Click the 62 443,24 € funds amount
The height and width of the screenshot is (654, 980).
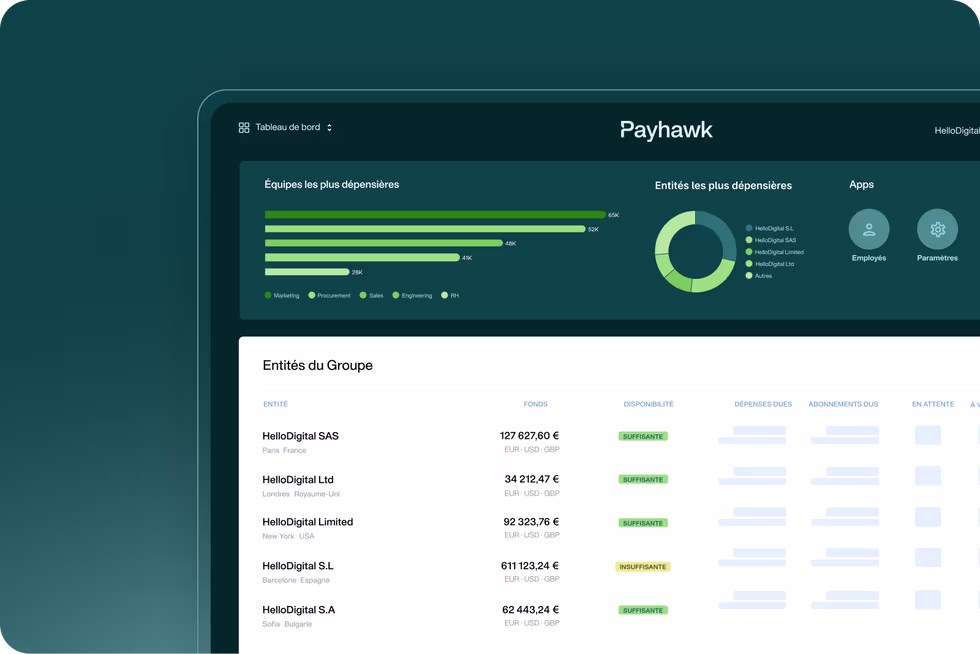tap(531, 610)
